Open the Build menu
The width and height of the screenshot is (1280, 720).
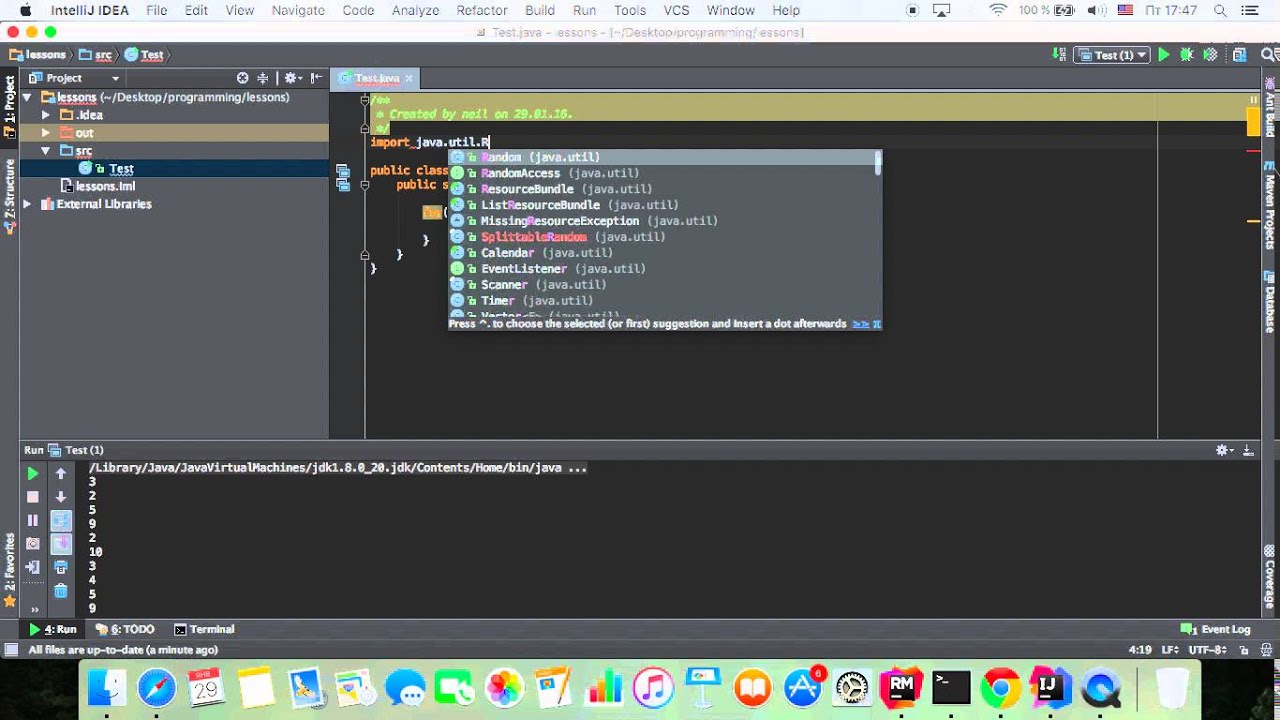click(540, 10)
